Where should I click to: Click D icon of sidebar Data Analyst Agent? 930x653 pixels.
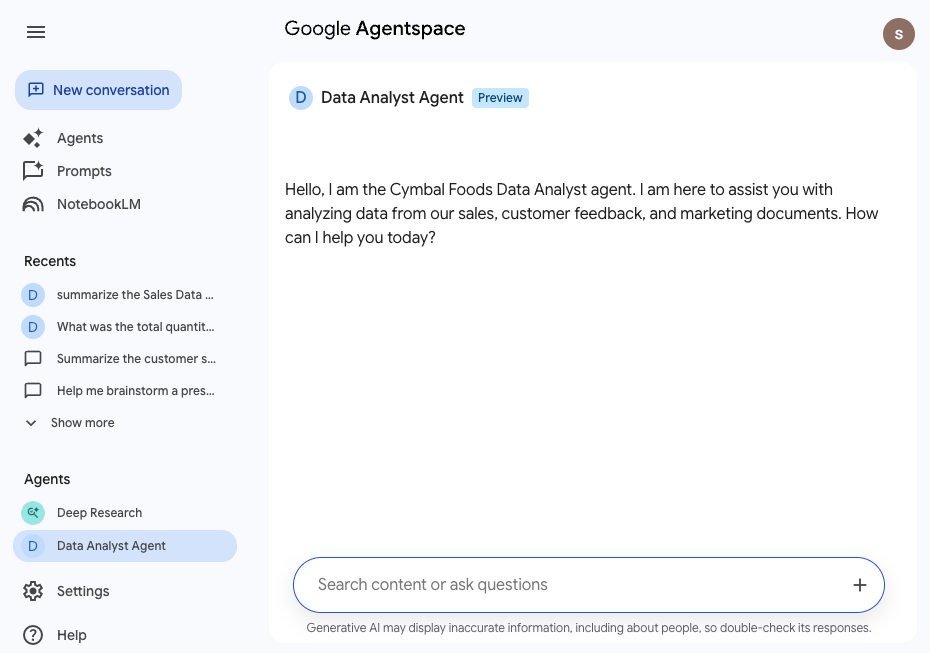pos(33,546)
